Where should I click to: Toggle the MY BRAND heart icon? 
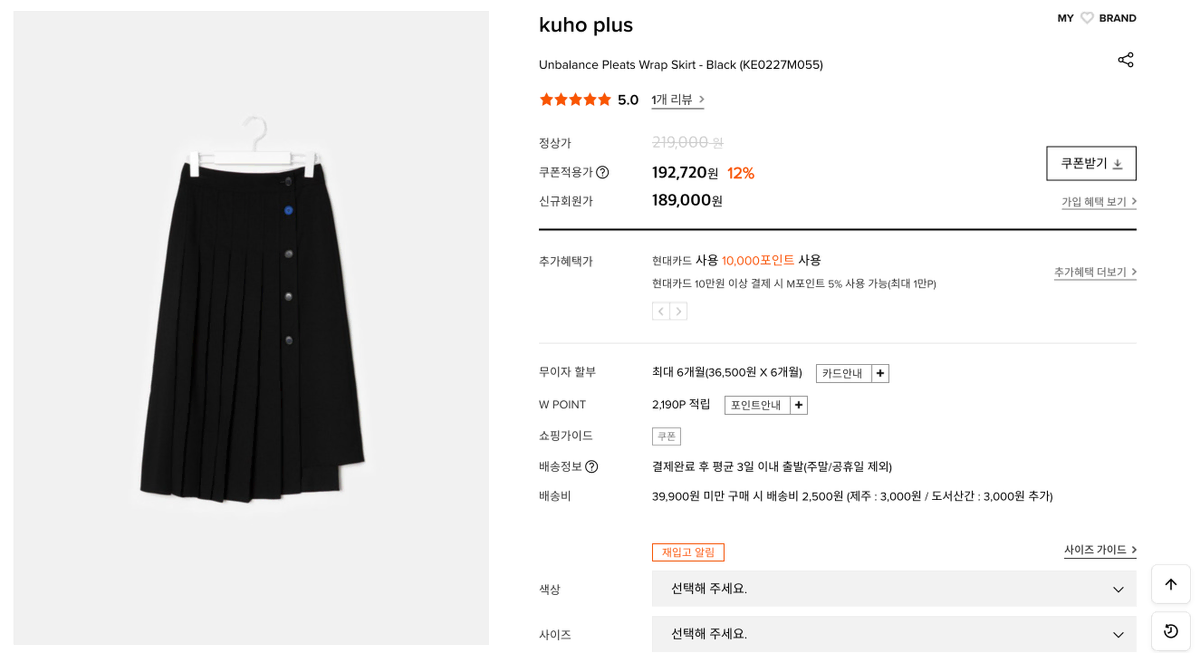point(1087,18)
